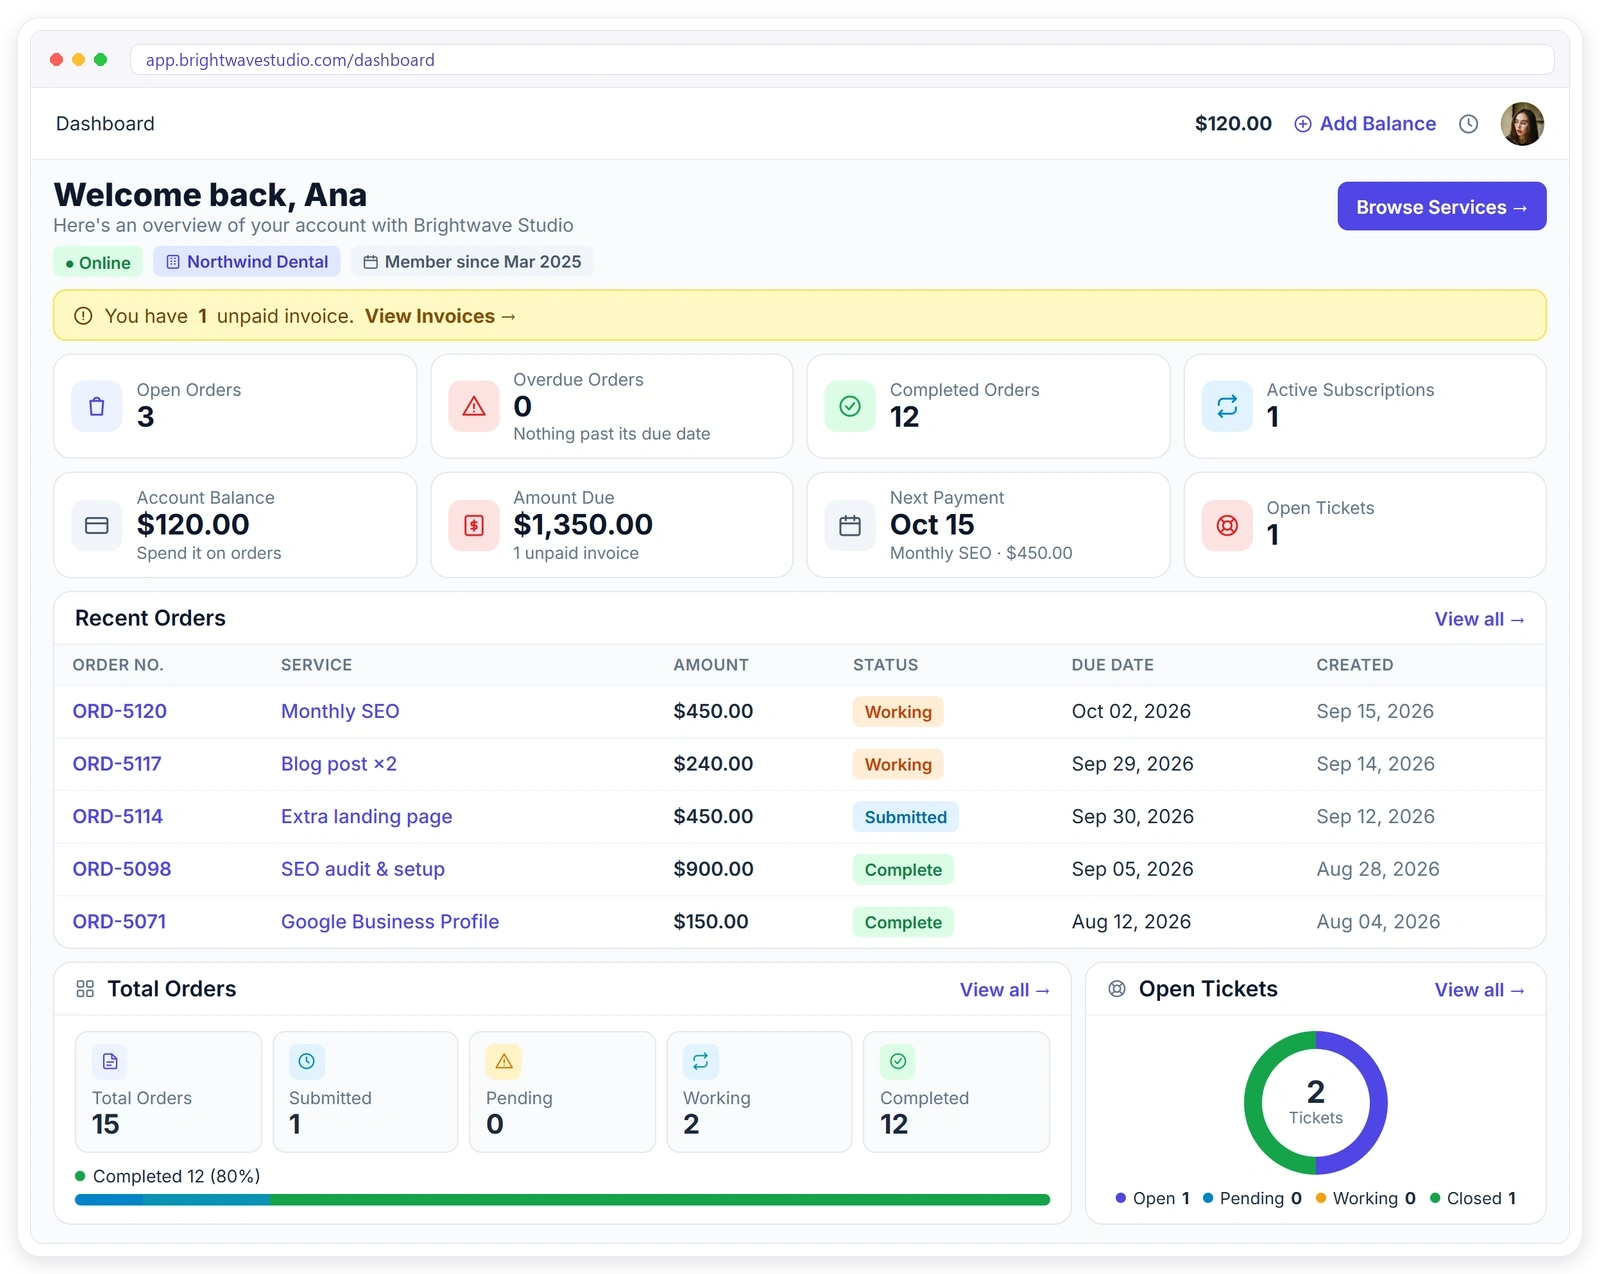Click the orders completion progress bar
1600x1274 pixels.
[x=563, y=1200]
